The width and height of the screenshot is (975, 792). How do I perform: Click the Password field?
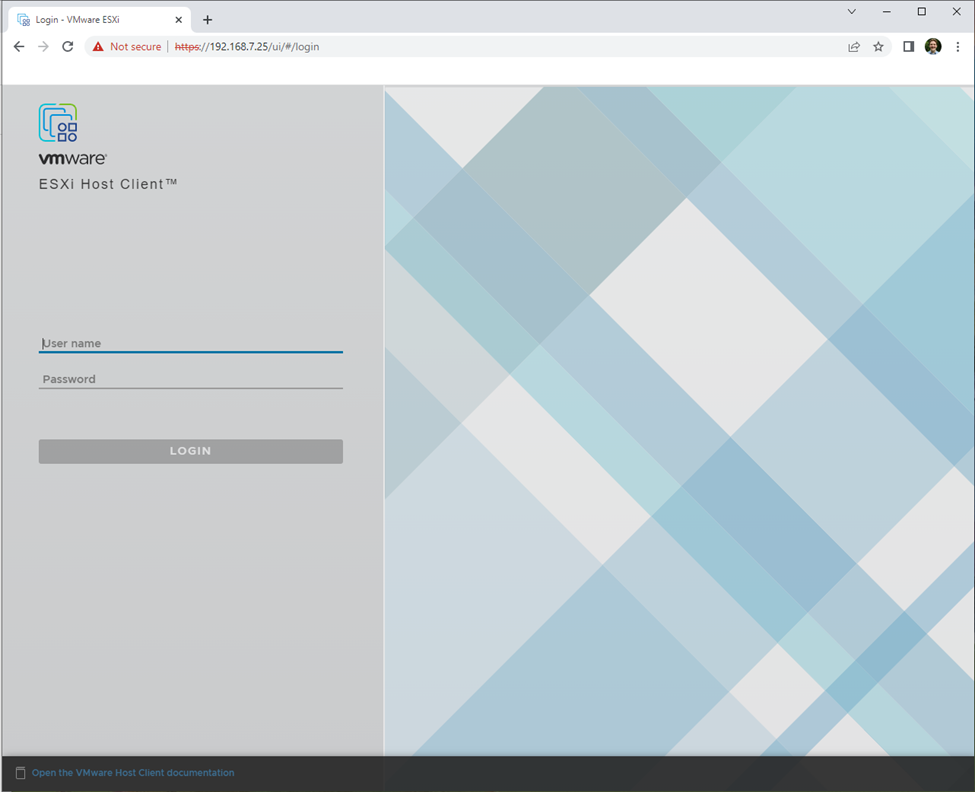(x=191, y=379)
